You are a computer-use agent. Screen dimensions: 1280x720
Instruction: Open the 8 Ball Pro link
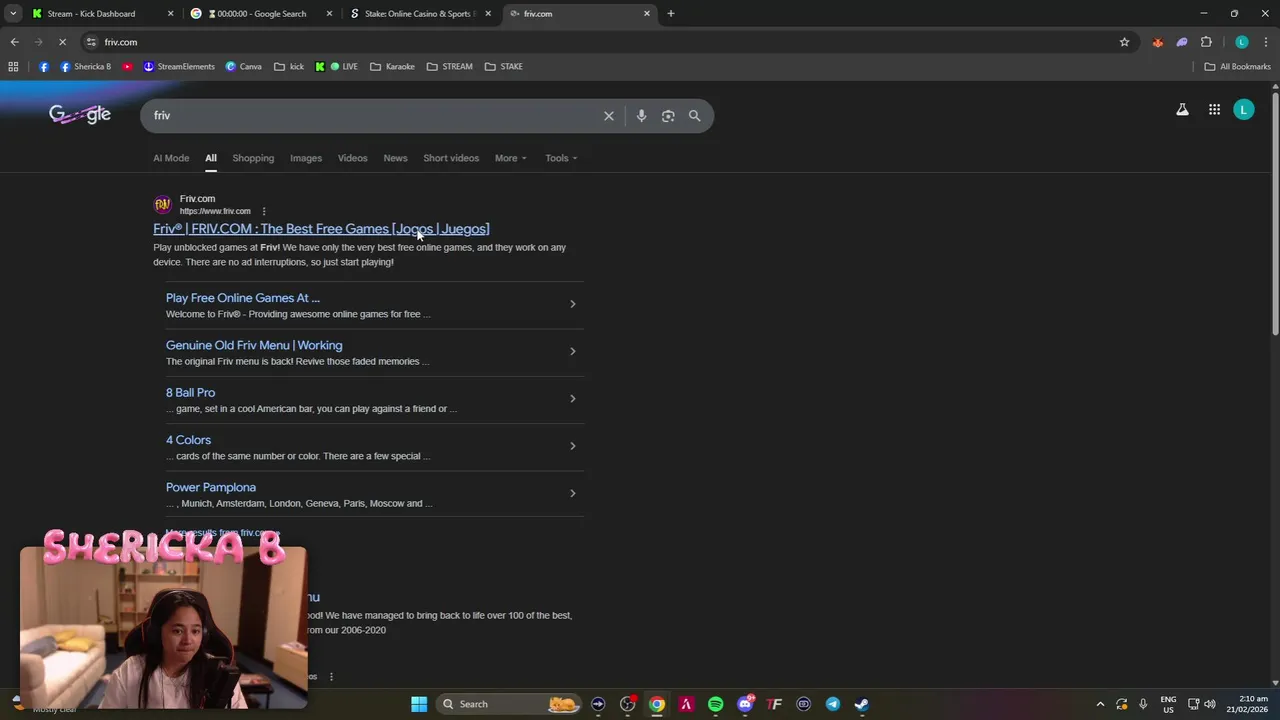tap(190, 393)
